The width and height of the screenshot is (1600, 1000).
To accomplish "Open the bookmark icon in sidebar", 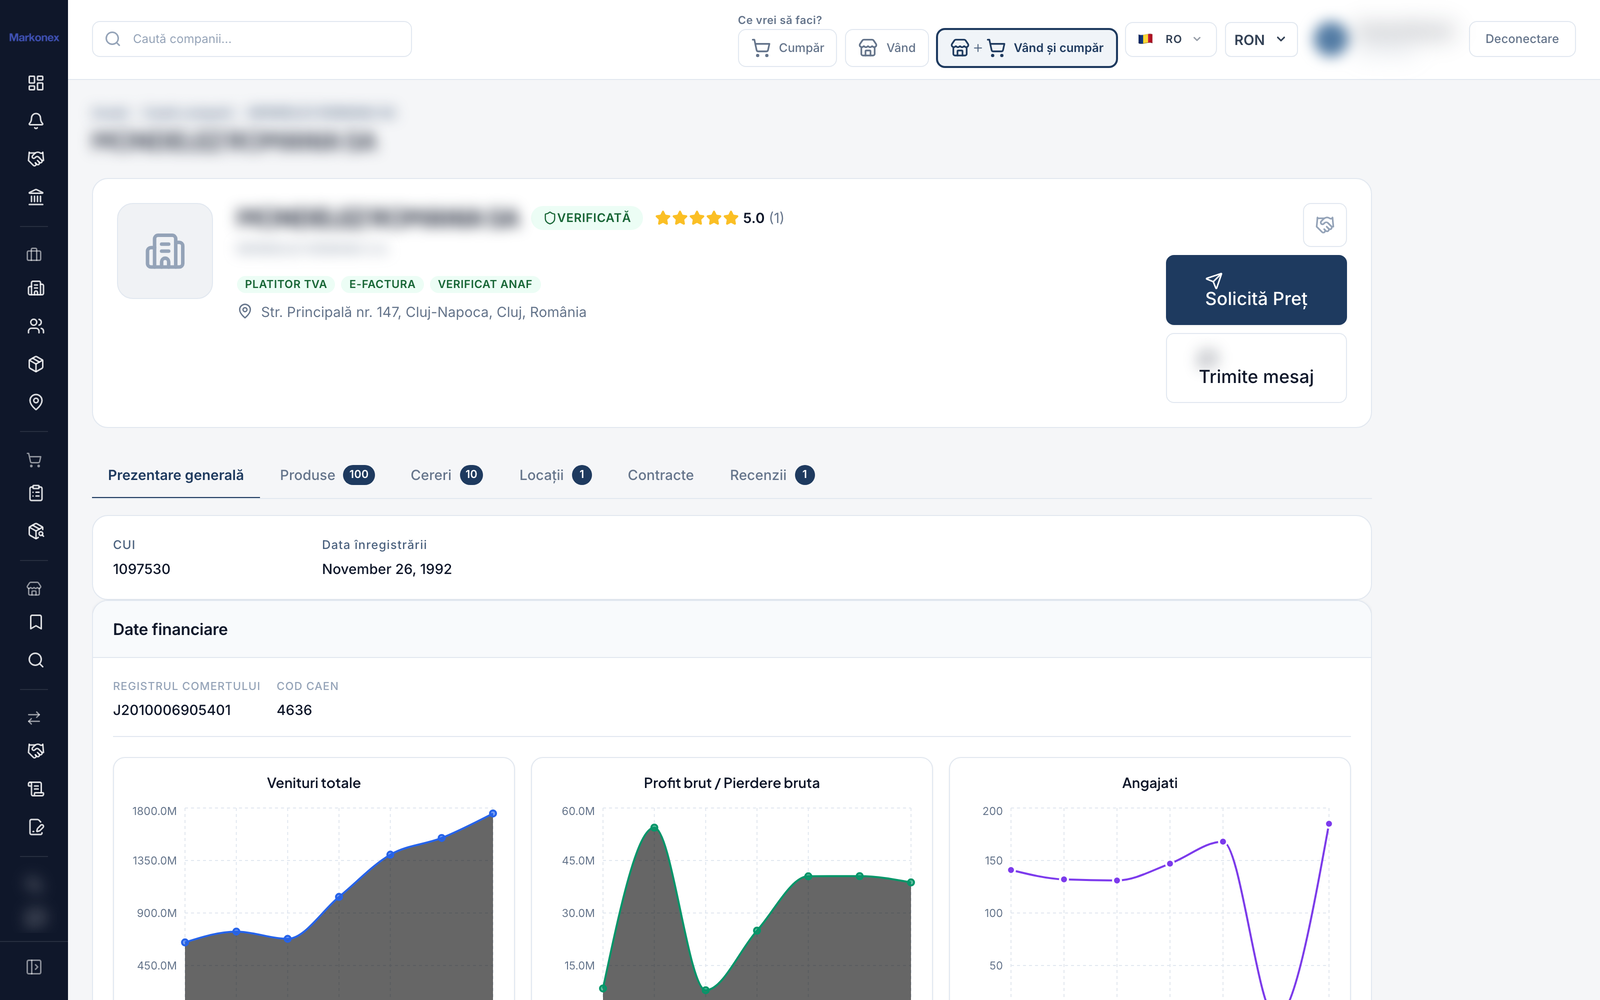I will 36,622.
